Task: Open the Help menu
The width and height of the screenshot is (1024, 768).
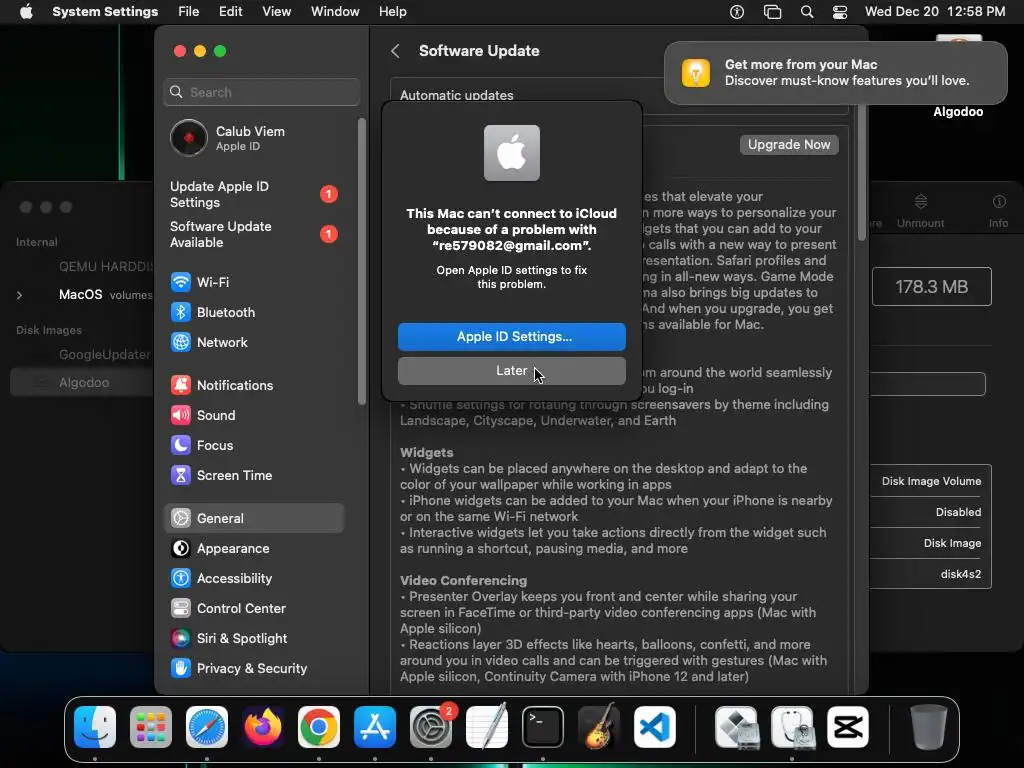Action: pos(392,12)
